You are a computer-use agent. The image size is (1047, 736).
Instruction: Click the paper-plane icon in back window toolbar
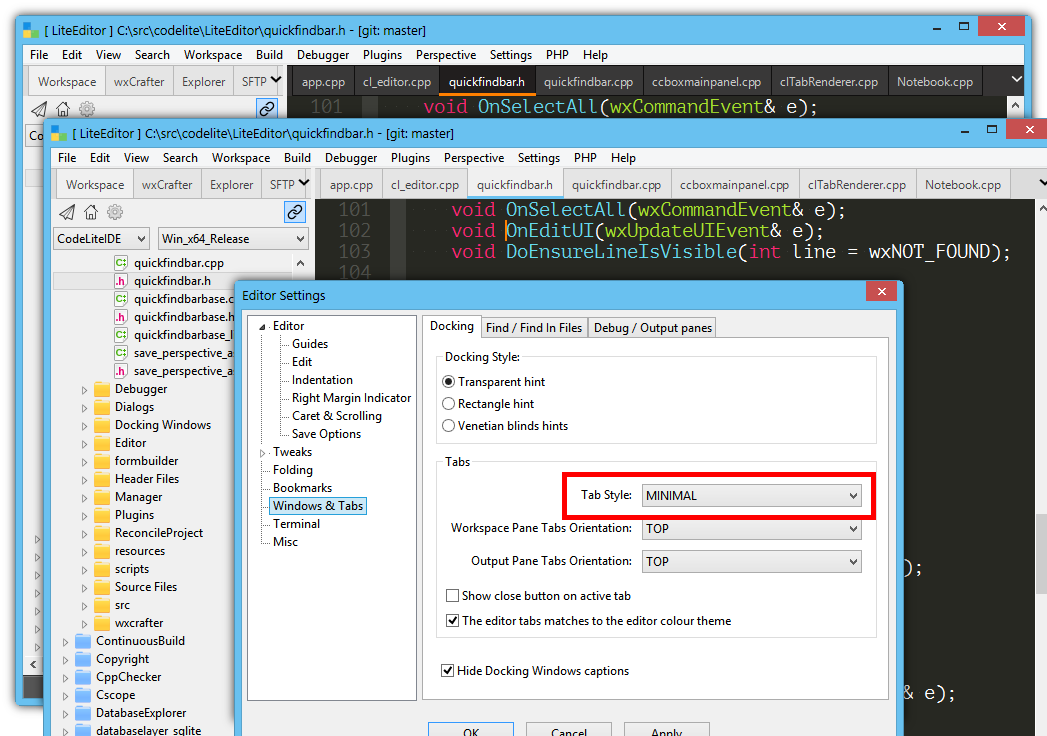pos(39,109)
